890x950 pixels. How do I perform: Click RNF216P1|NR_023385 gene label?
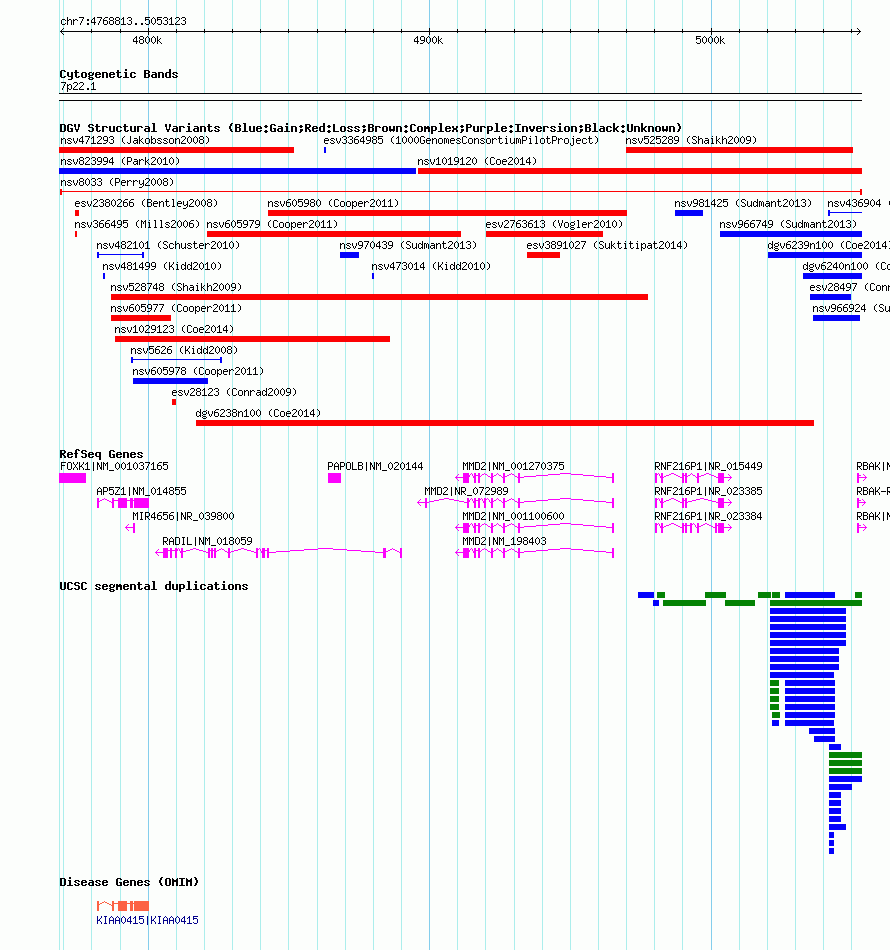[x=708, y=491]
